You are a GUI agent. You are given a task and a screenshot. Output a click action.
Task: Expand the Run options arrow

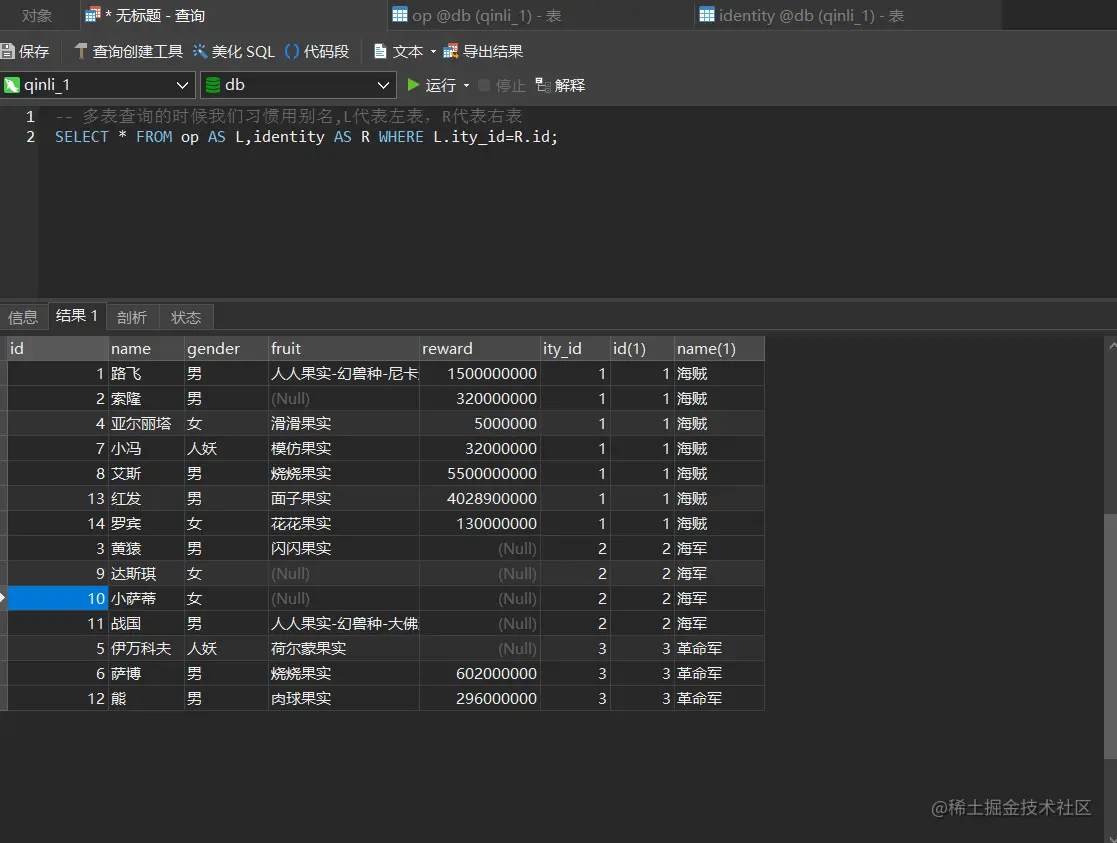coord(467,86)
